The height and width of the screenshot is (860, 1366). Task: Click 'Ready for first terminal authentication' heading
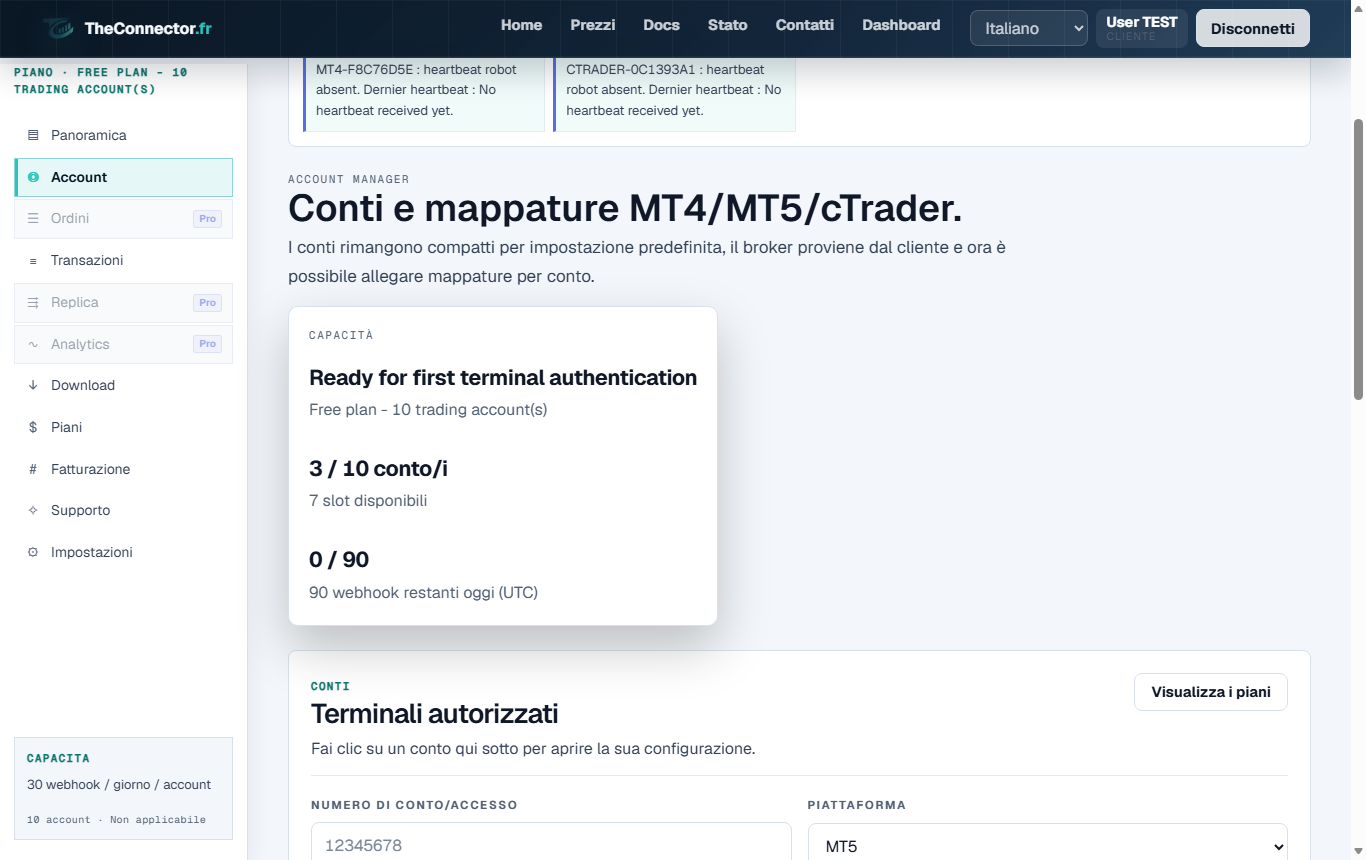(x=503, y=378)
